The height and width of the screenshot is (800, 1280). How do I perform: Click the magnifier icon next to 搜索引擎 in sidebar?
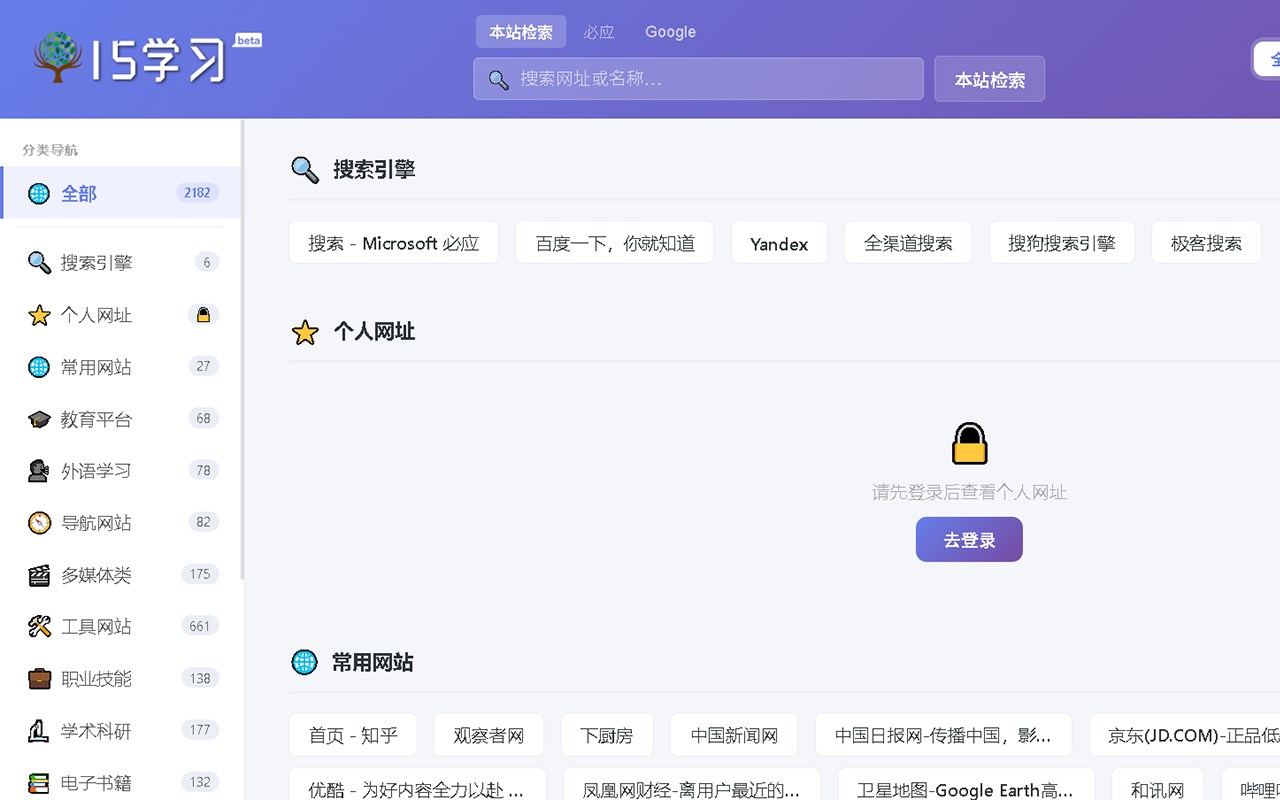pos(39,263)
